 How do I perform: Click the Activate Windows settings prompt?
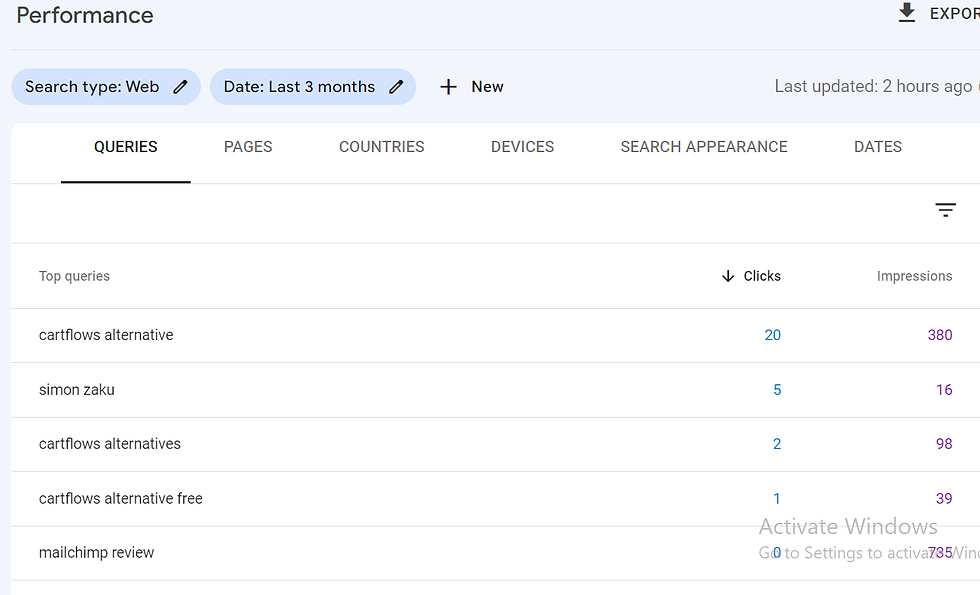[x=848, y=526]
